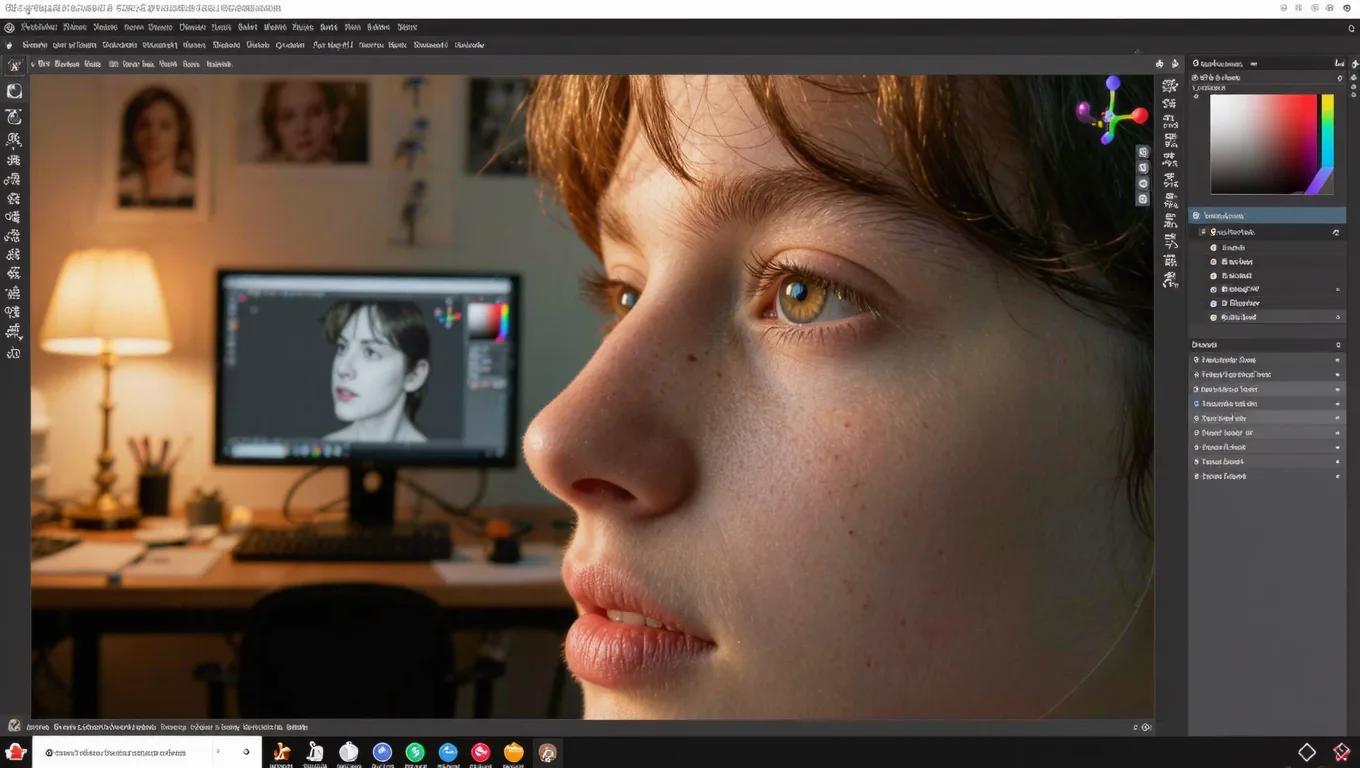Open the orange squirrel-shaped taskbar app

point(282,752)
